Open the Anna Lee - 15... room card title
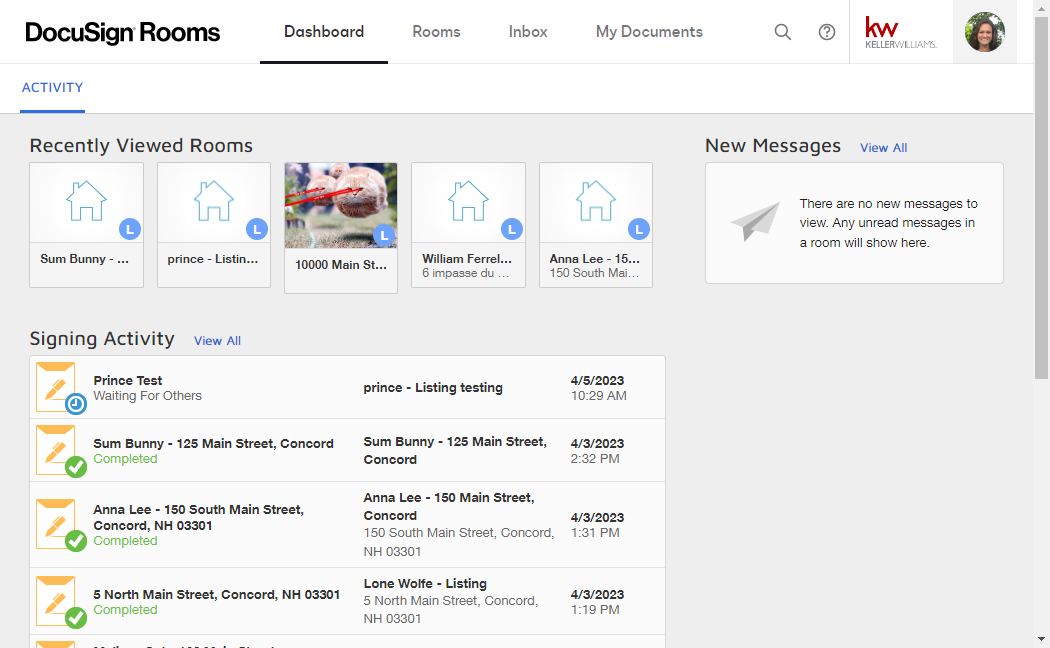1050x648 pixels. pyautogui.click(x=595, y=258)
